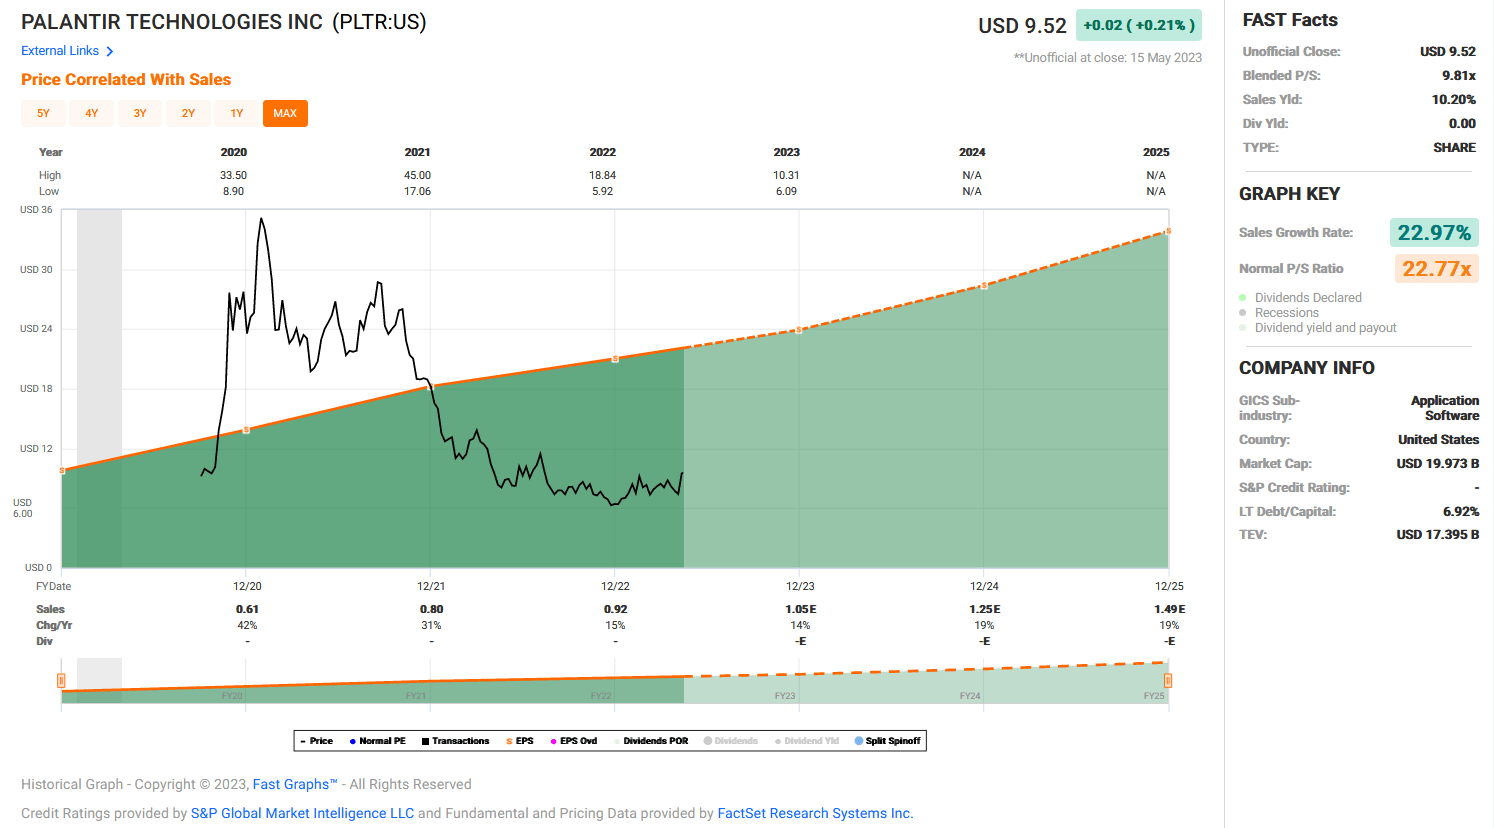
Task: Click the FY23 area in the range navigator
Action: pos(785,696)
